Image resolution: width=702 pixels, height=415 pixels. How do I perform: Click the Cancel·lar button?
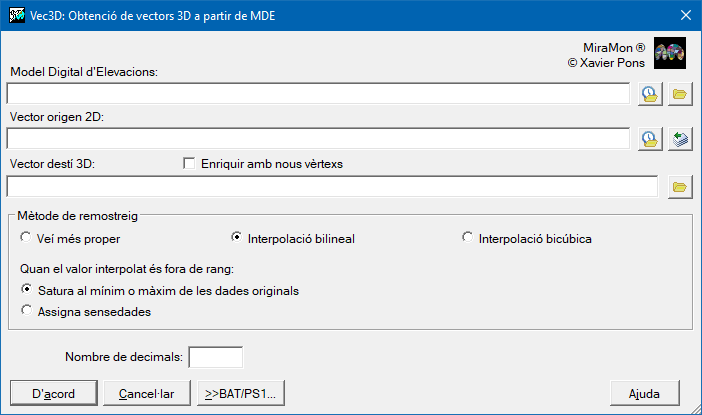pyautogui.click(x=146, y=392)
